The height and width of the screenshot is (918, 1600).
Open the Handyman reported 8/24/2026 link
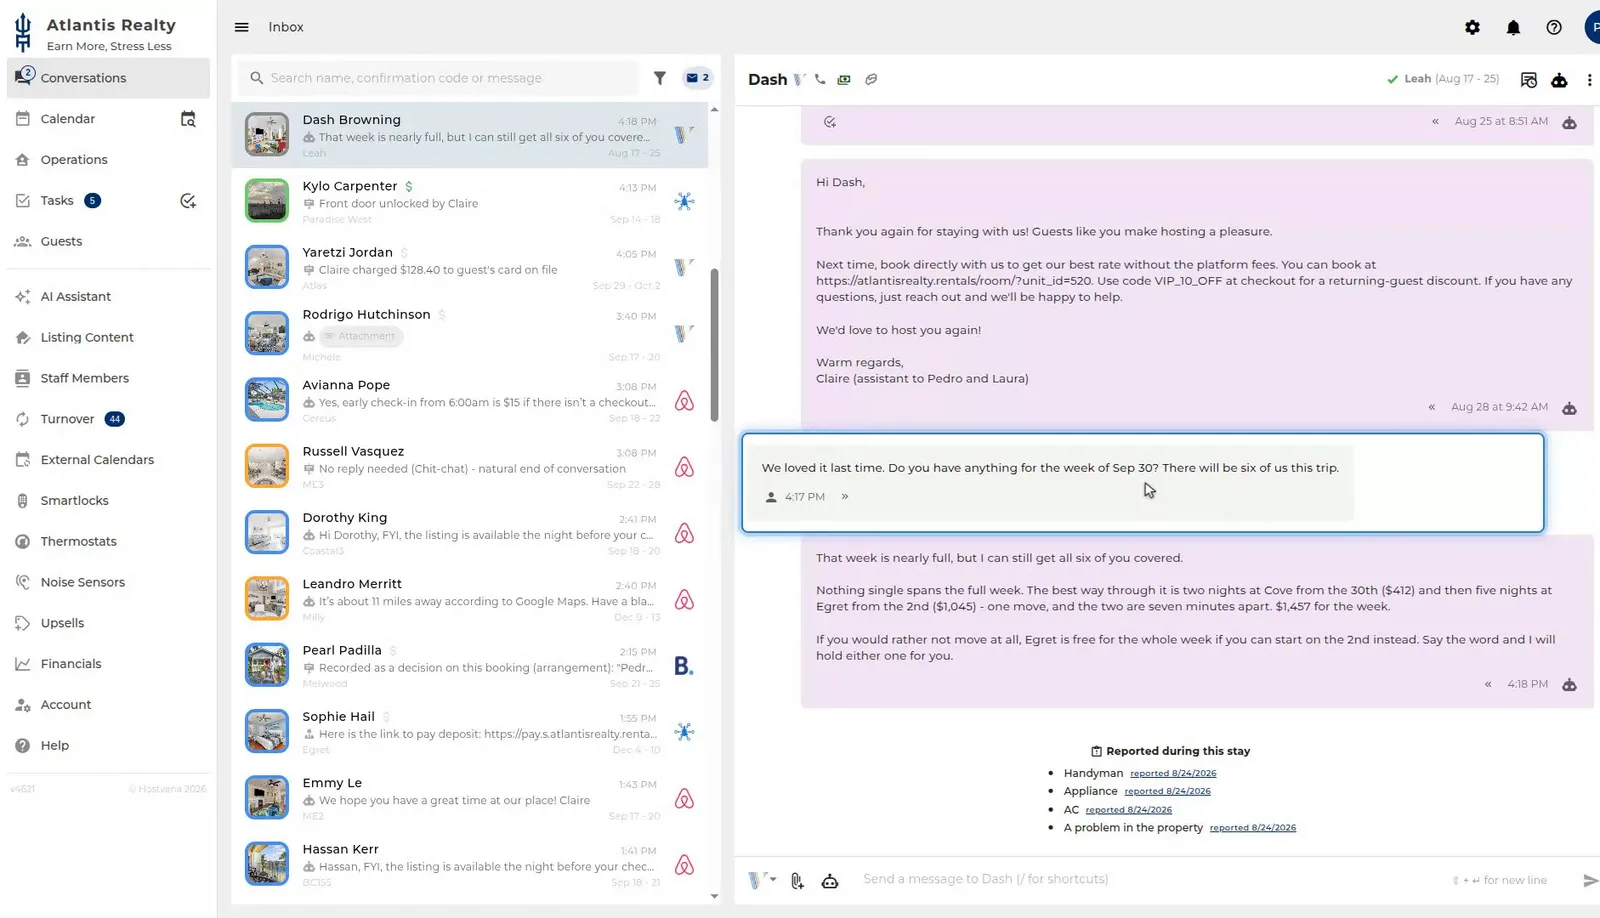1173,773
